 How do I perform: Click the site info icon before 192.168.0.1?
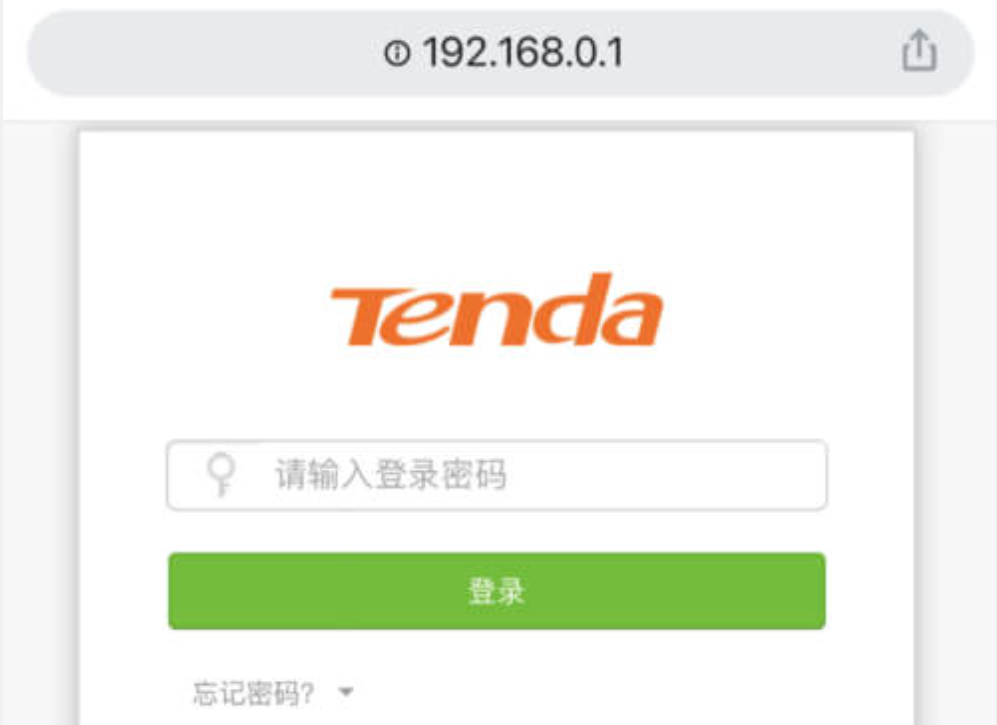(397, 53)
